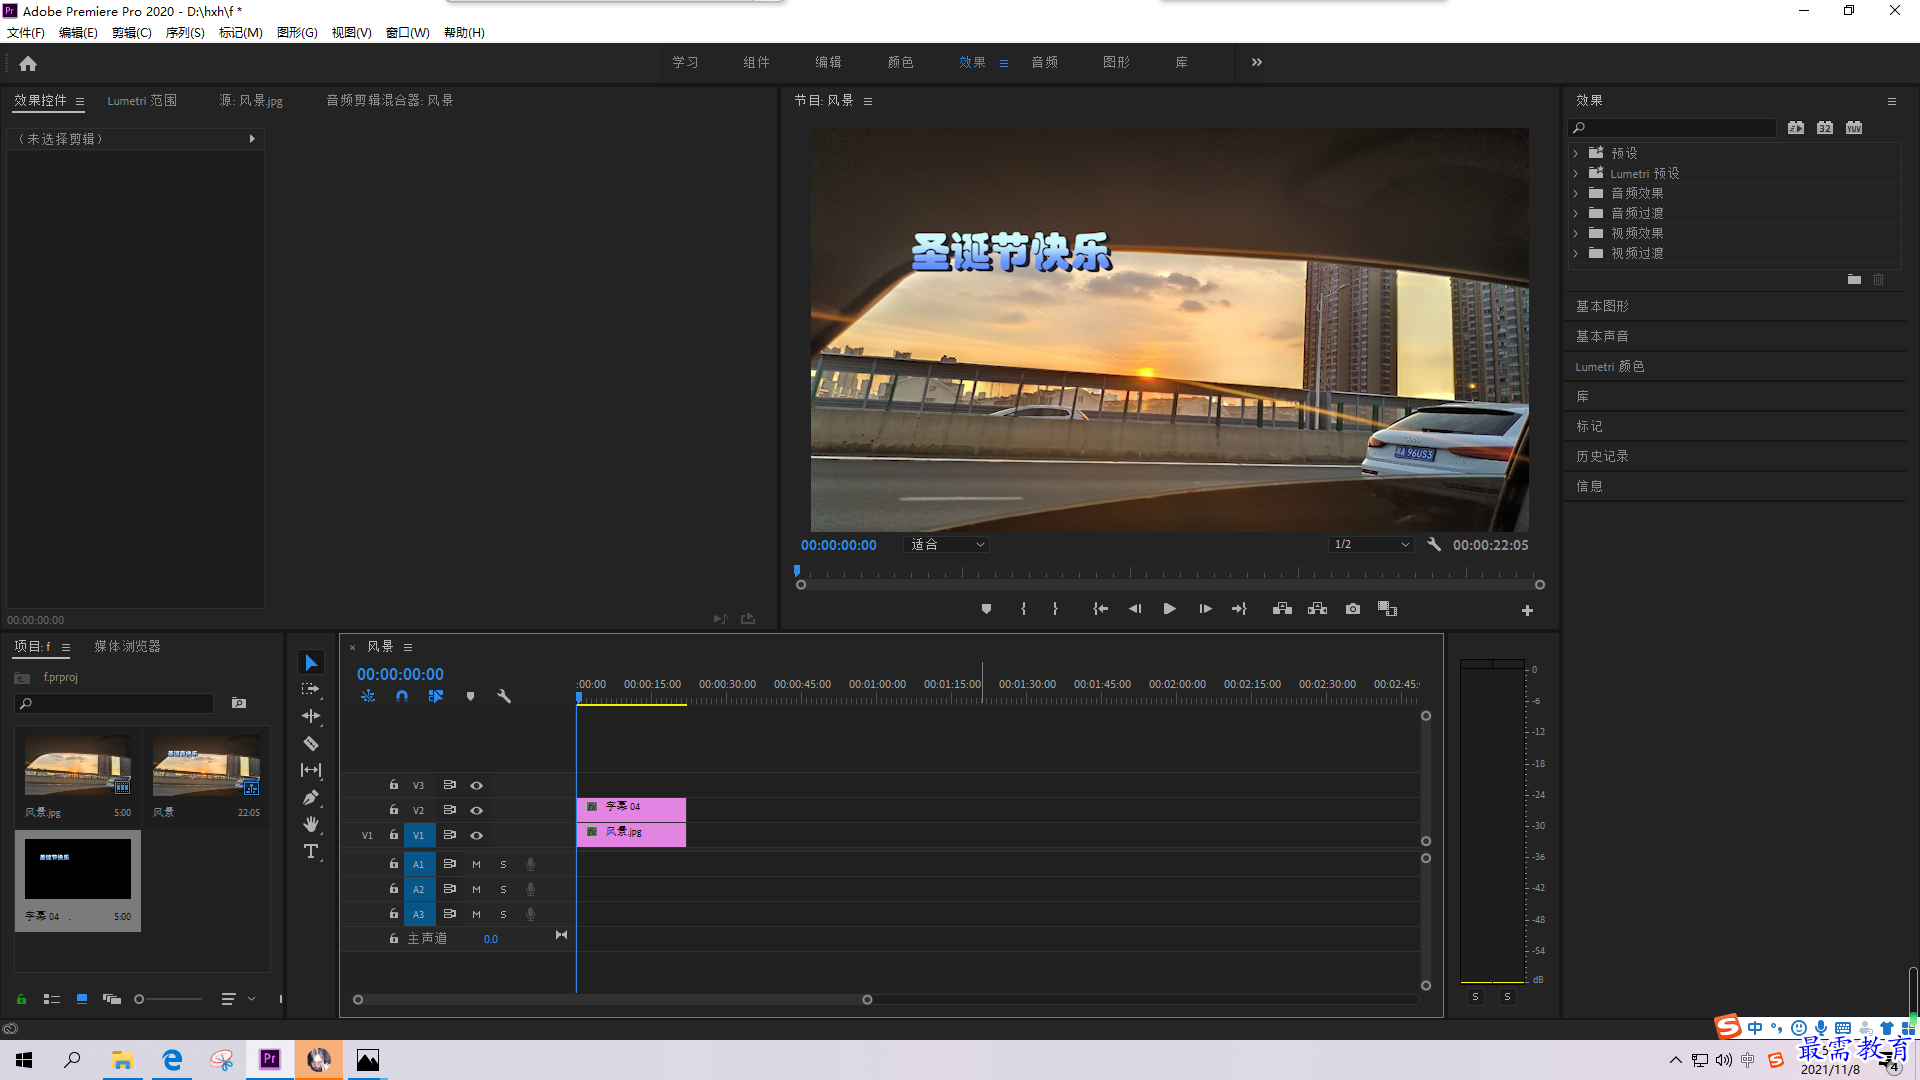Click Extract button in program monitor
The width and height of the screenshot is (1920, 1080).
1317,609
